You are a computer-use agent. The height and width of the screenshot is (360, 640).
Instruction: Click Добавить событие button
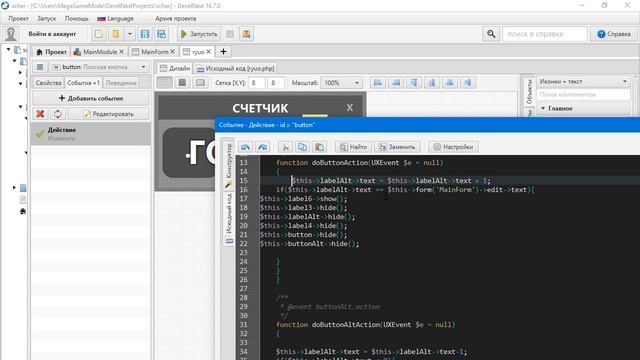click(91, 98)
